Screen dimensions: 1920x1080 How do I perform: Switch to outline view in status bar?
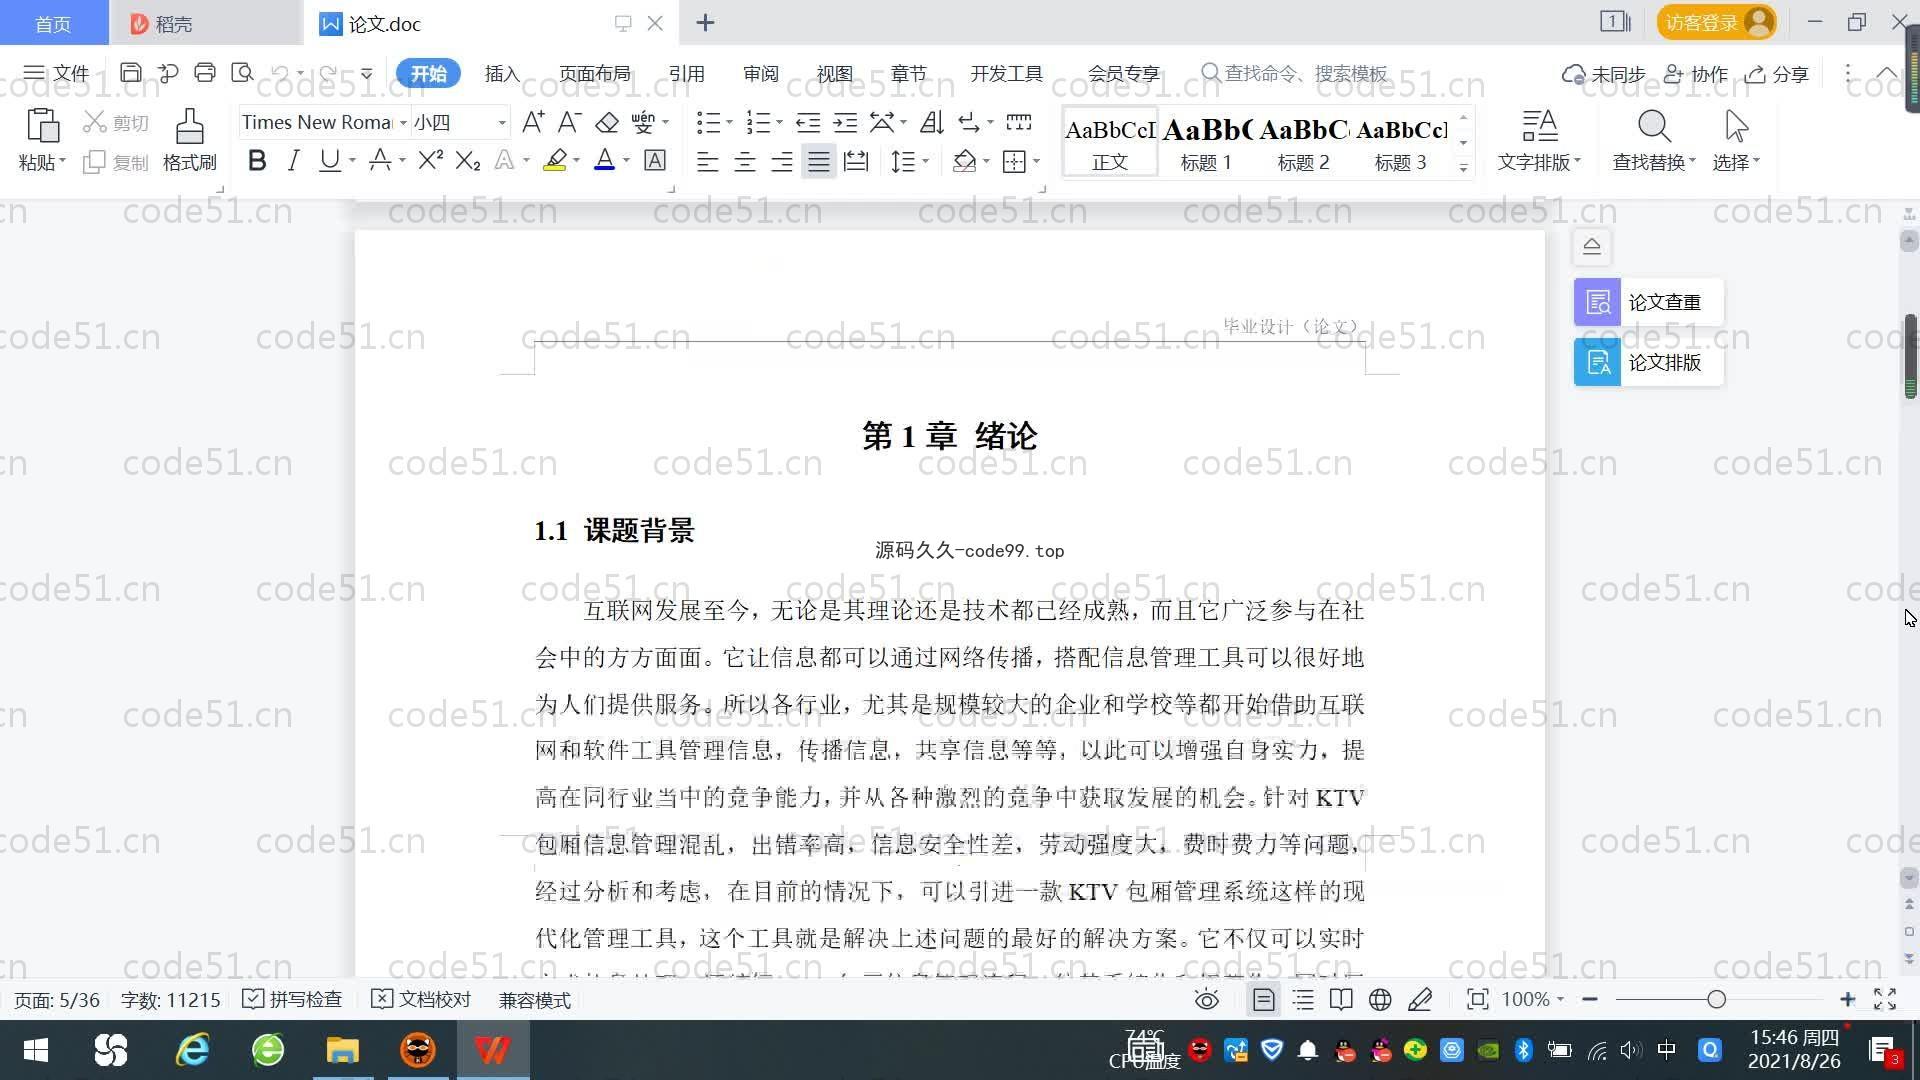[1303, 999]
